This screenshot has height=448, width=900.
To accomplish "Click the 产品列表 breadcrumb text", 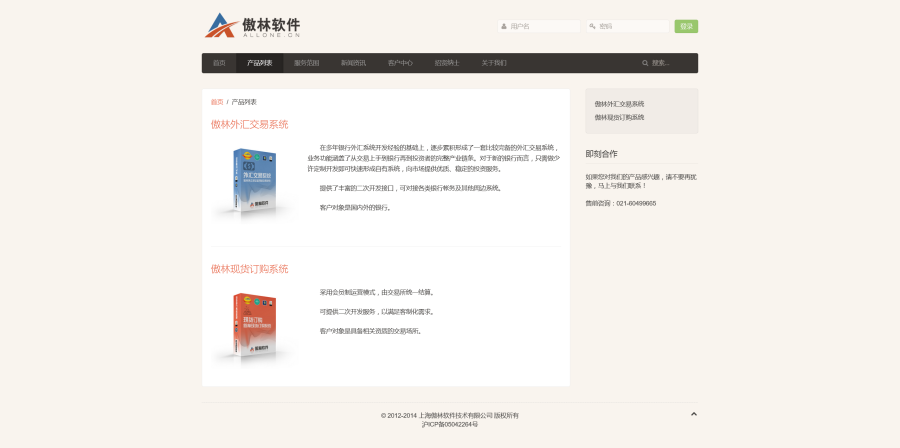I will 244,102.
